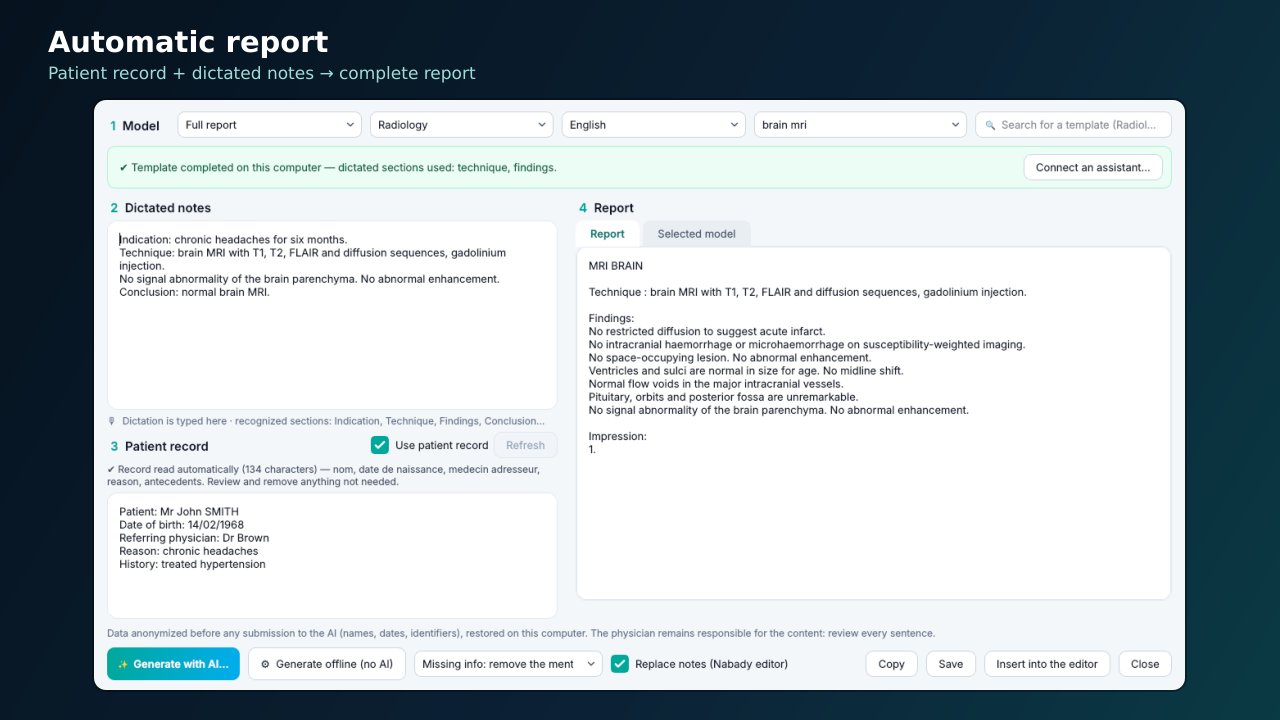
Task: Click the 'Findings:' line in the report
Action: [x=612, y=318]
